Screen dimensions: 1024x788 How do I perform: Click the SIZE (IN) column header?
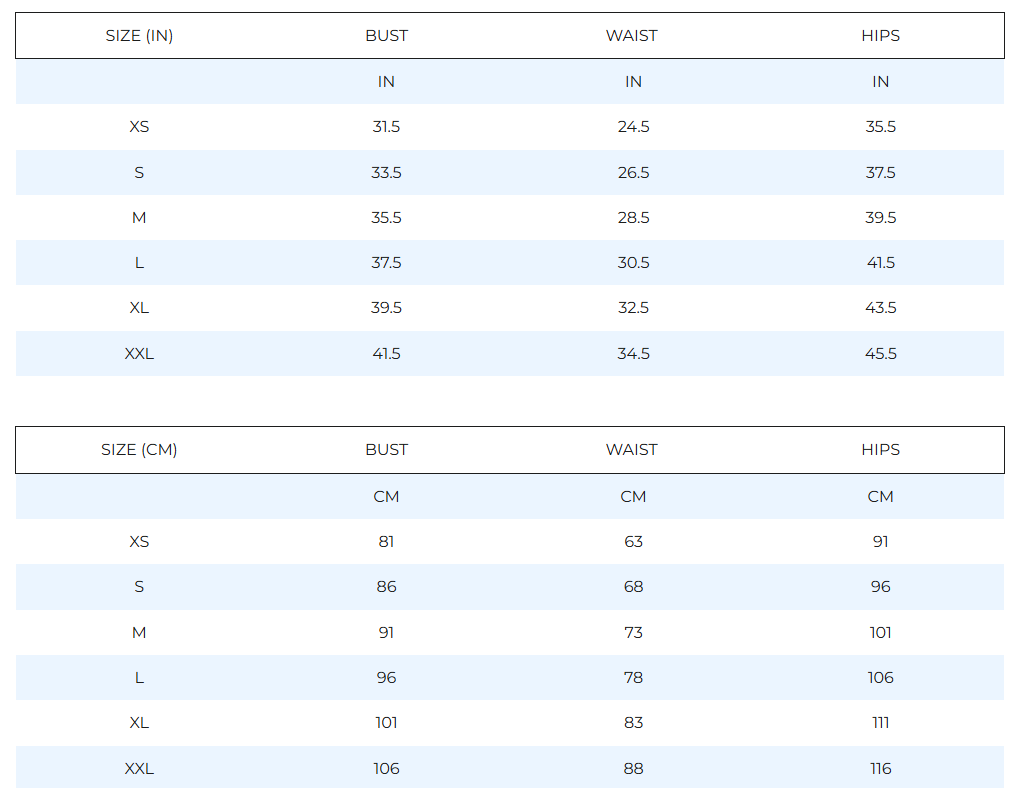pyautogui.click(x=139, y=36)
